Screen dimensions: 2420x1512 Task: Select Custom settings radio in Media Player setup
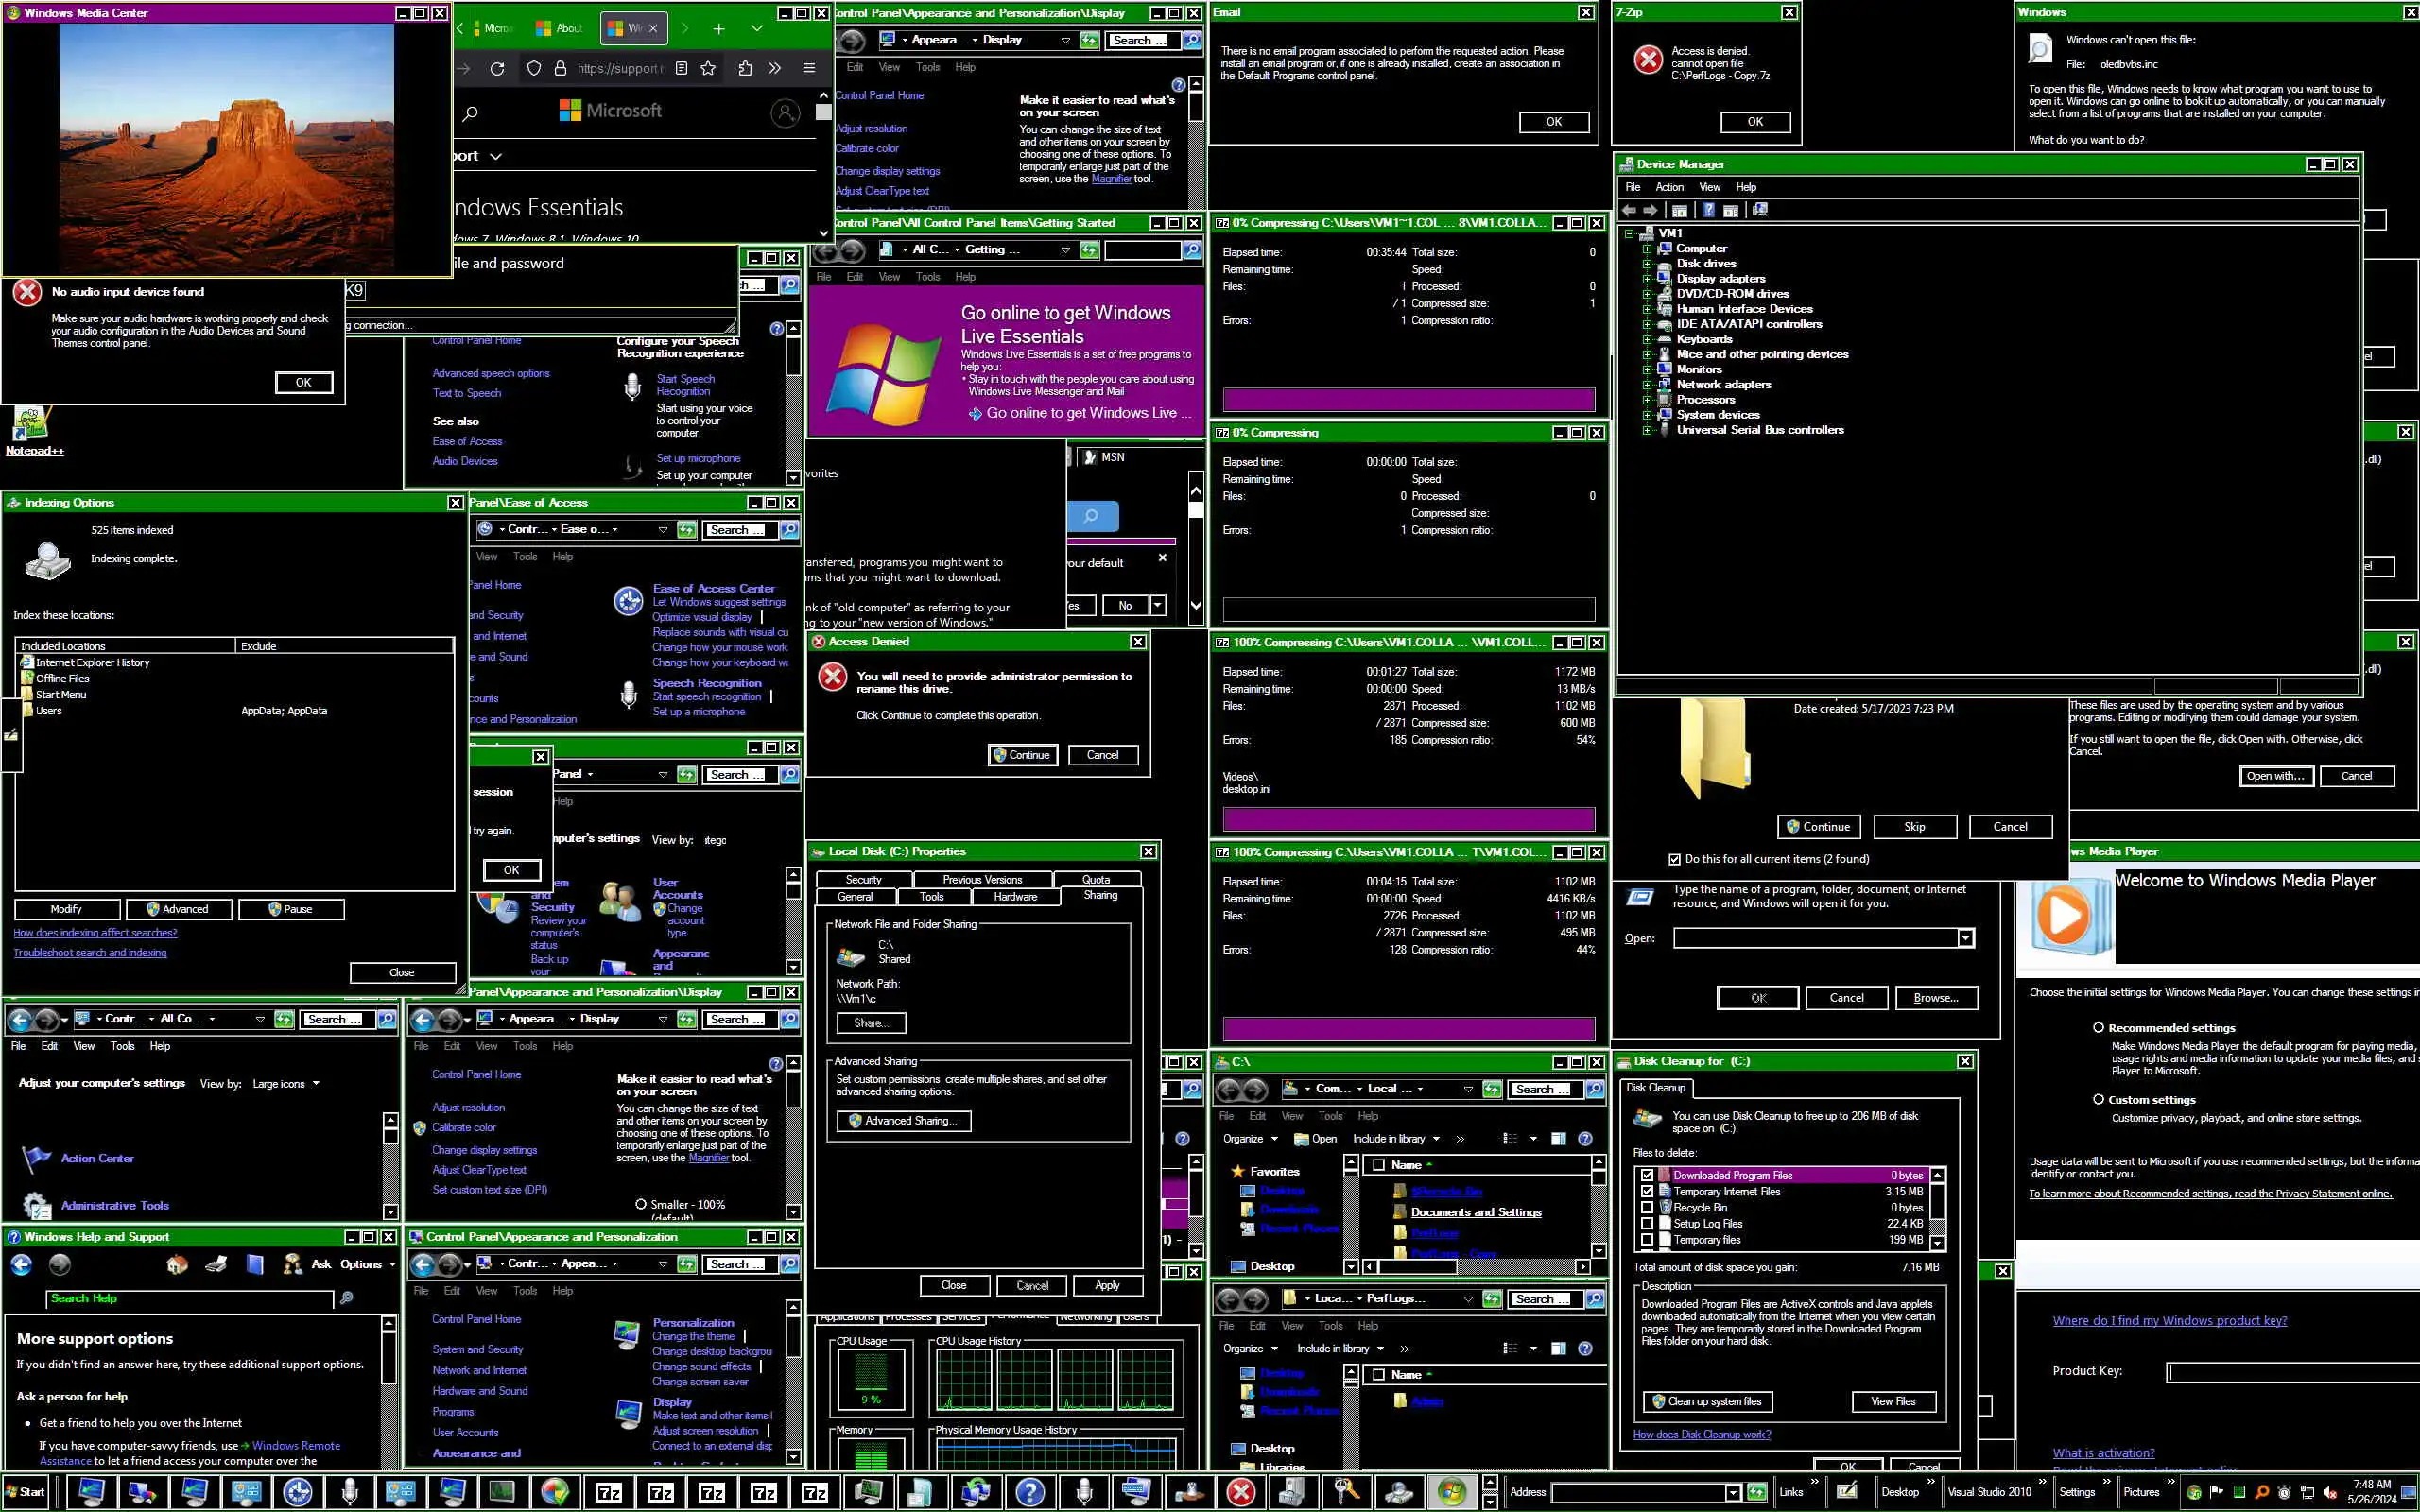pyautogui.click(x=2098, y=1099)
